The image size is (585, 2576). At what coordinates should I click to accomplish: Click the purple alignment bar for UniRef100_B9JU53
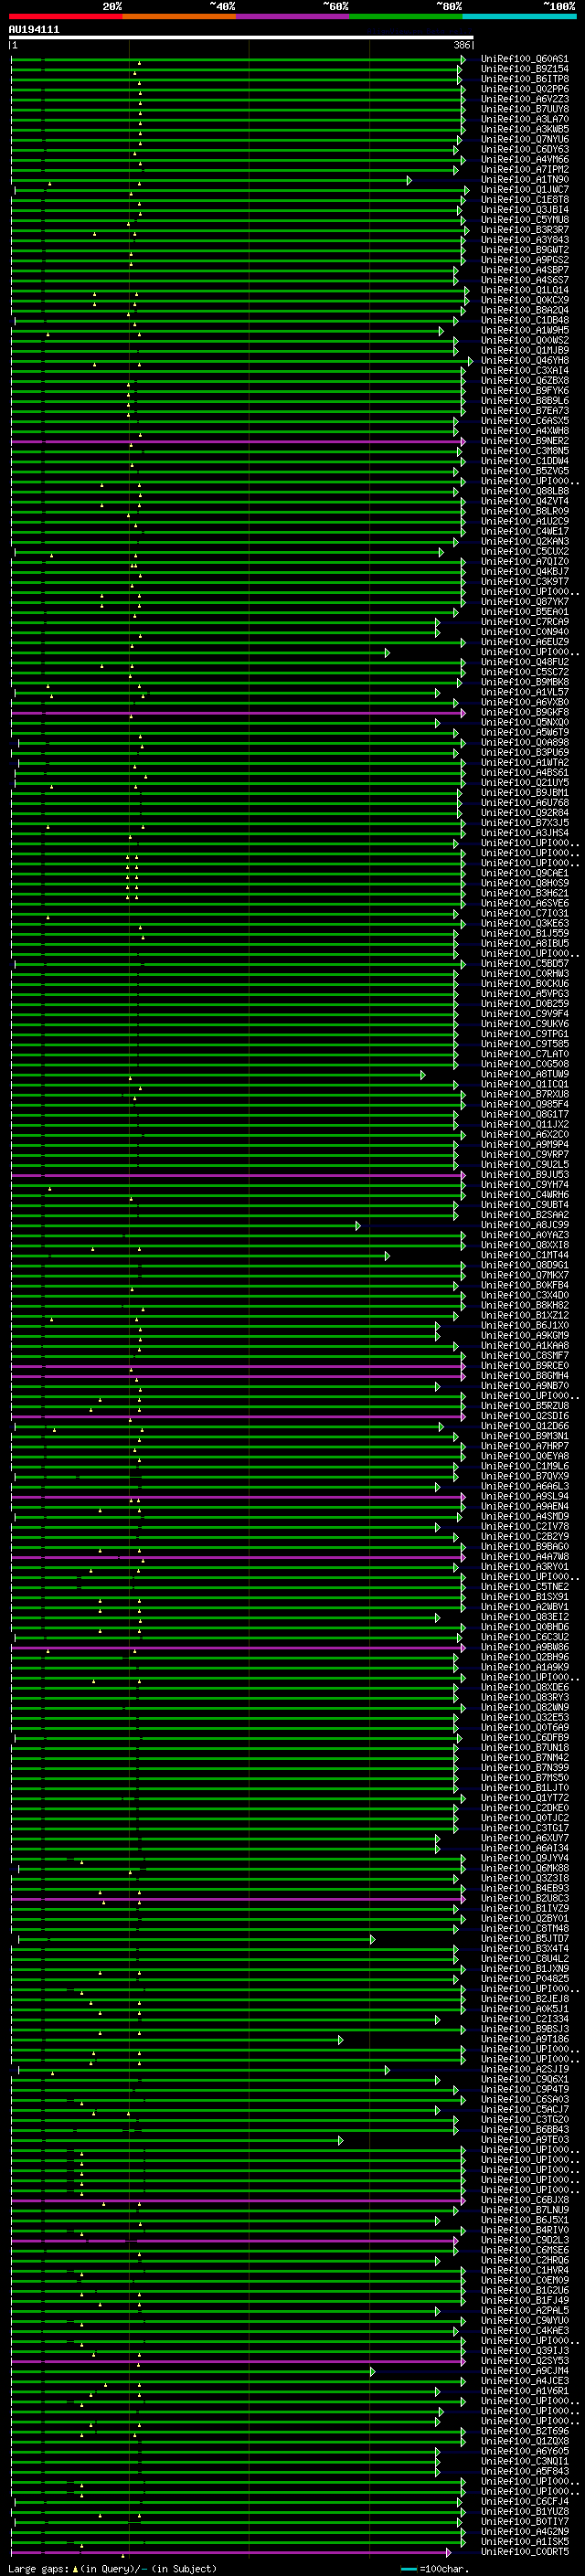236,1175
